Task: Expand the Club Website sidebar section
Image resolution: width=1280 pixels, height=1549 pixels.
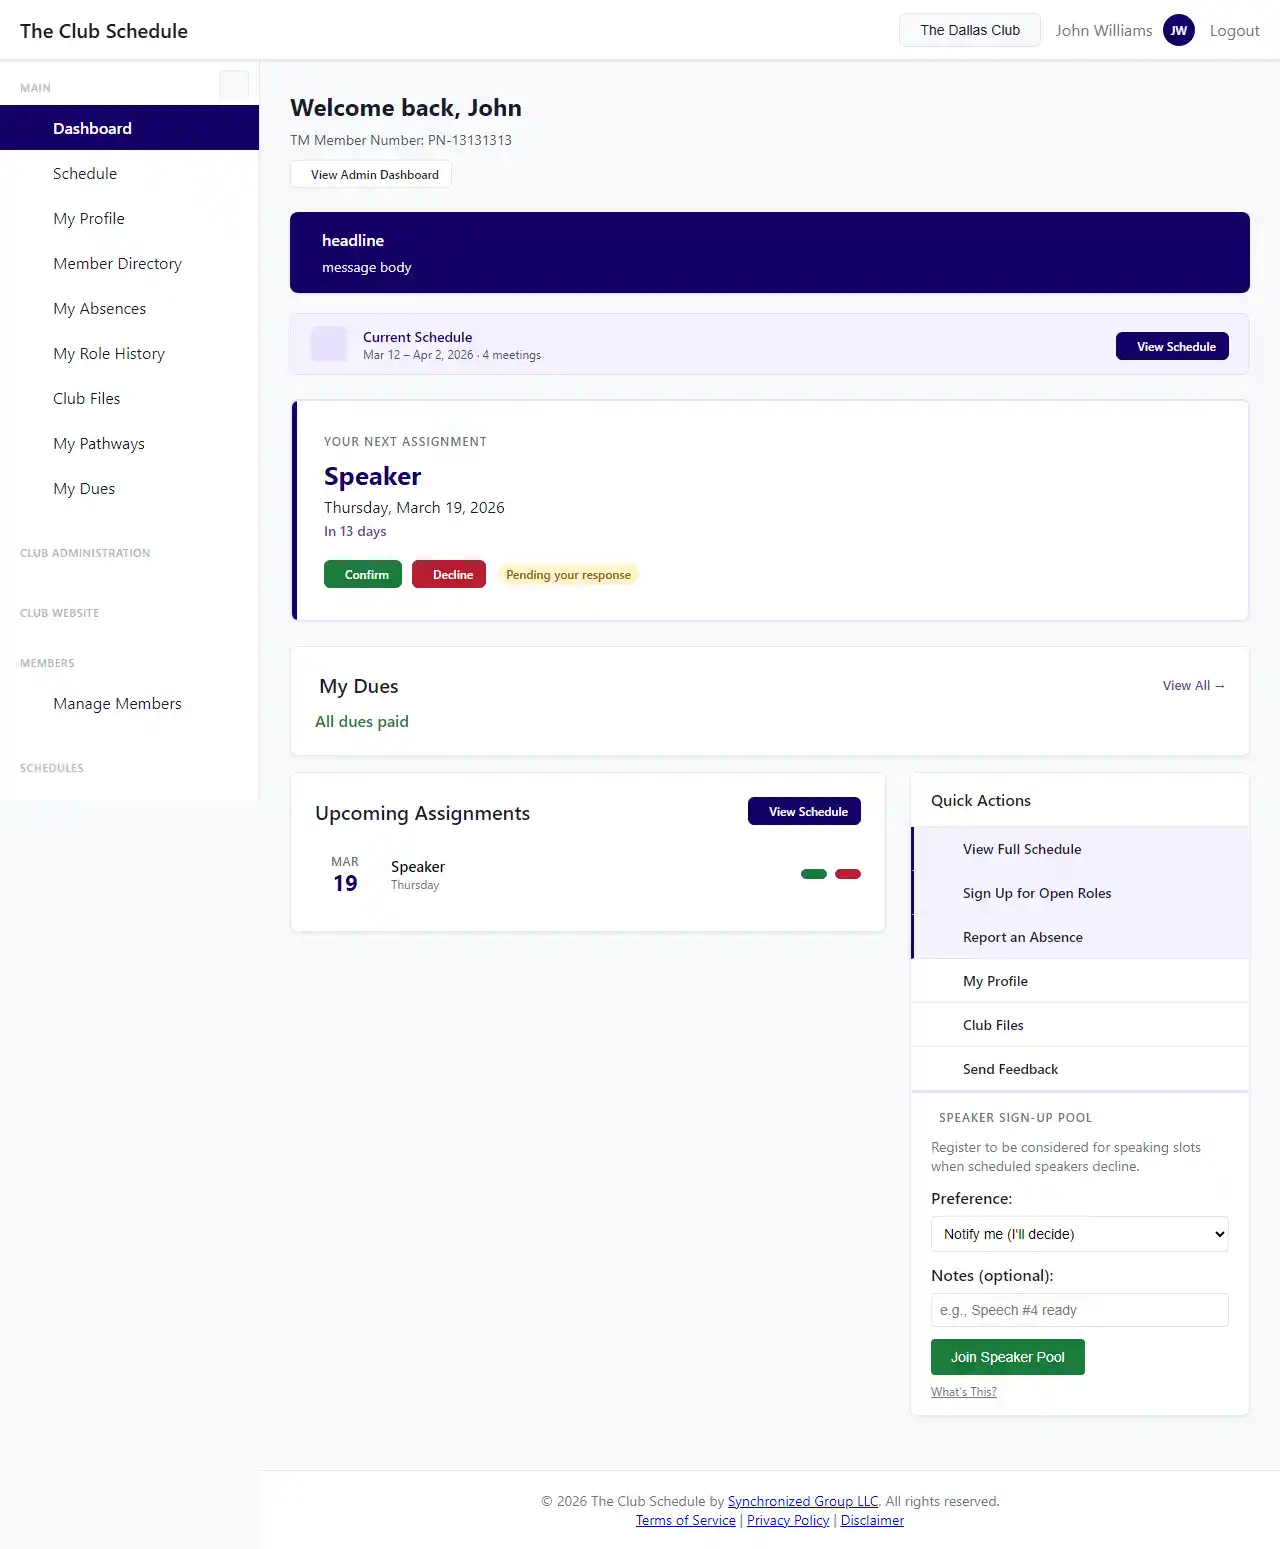Action: [60, 613]
